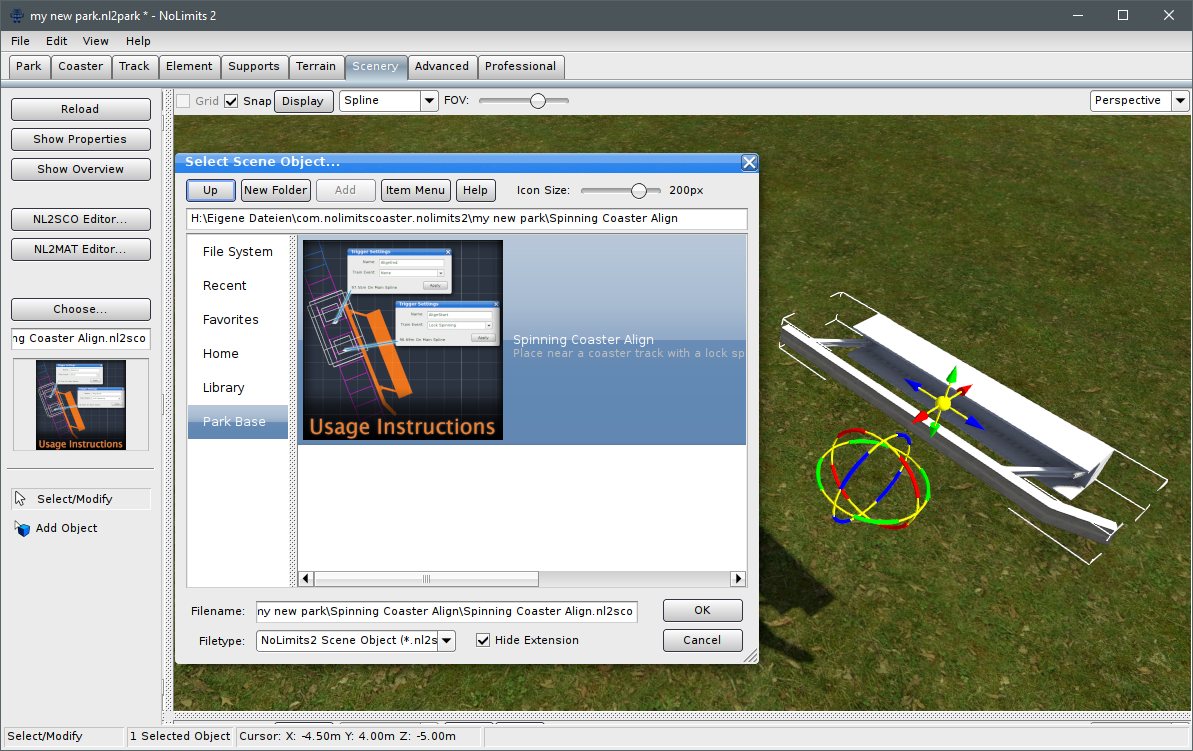Click the Cancel button
1193x751 pixels.
[702, 640]
